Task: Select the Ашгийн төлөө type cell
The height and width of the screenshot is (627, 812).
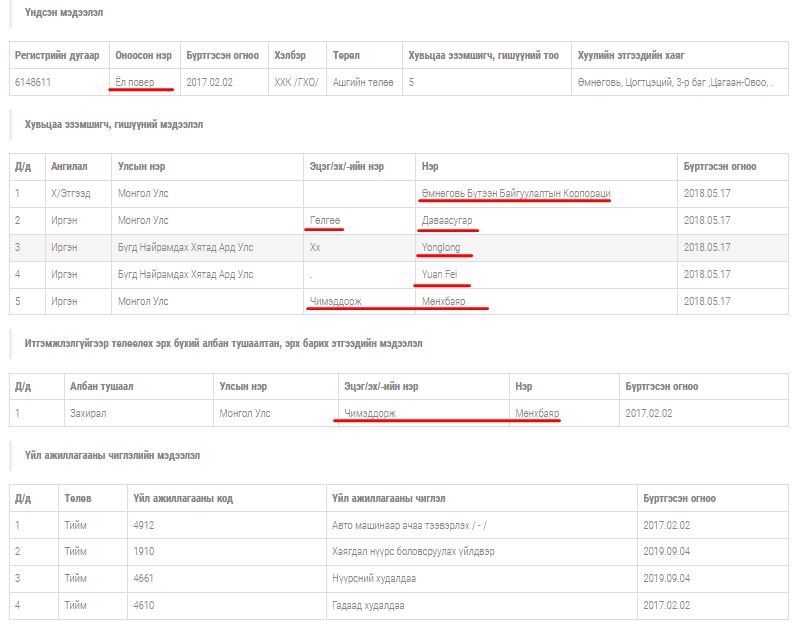Action: pyautogui.click(x=363, y=81)
